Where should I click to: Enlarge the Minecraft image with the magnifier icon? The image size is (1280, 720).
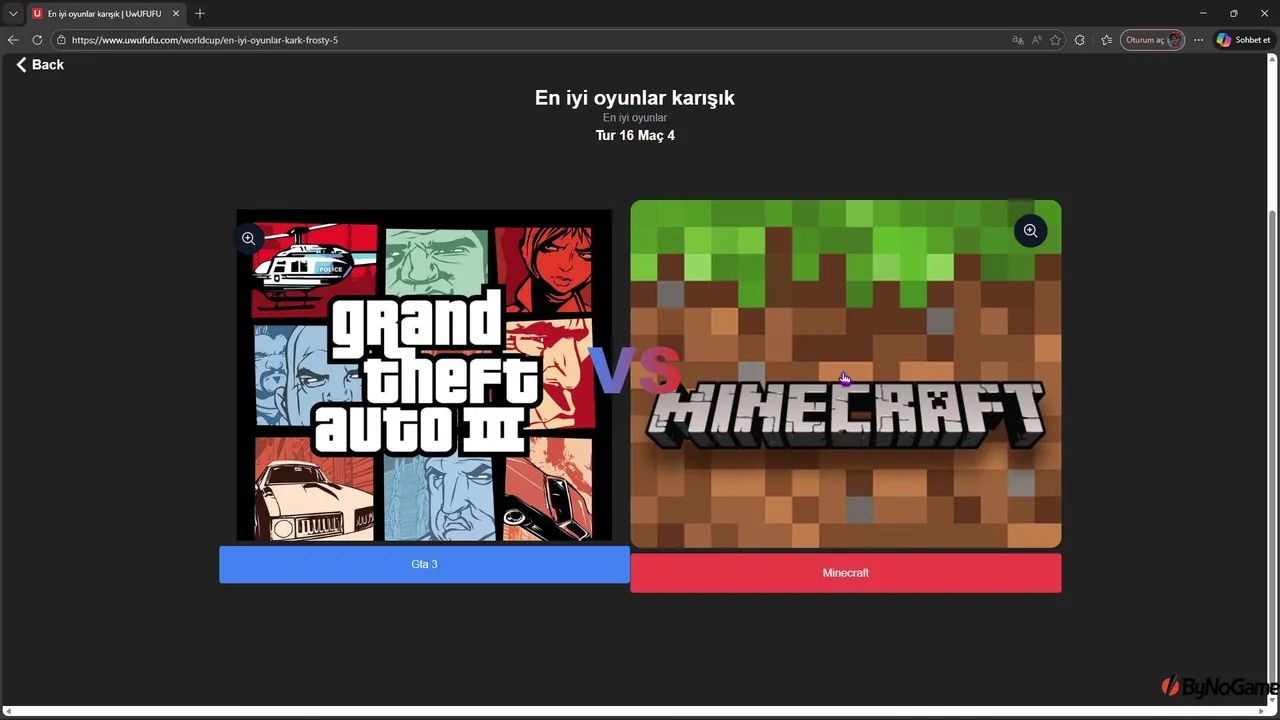click(x=1030, y=231)
